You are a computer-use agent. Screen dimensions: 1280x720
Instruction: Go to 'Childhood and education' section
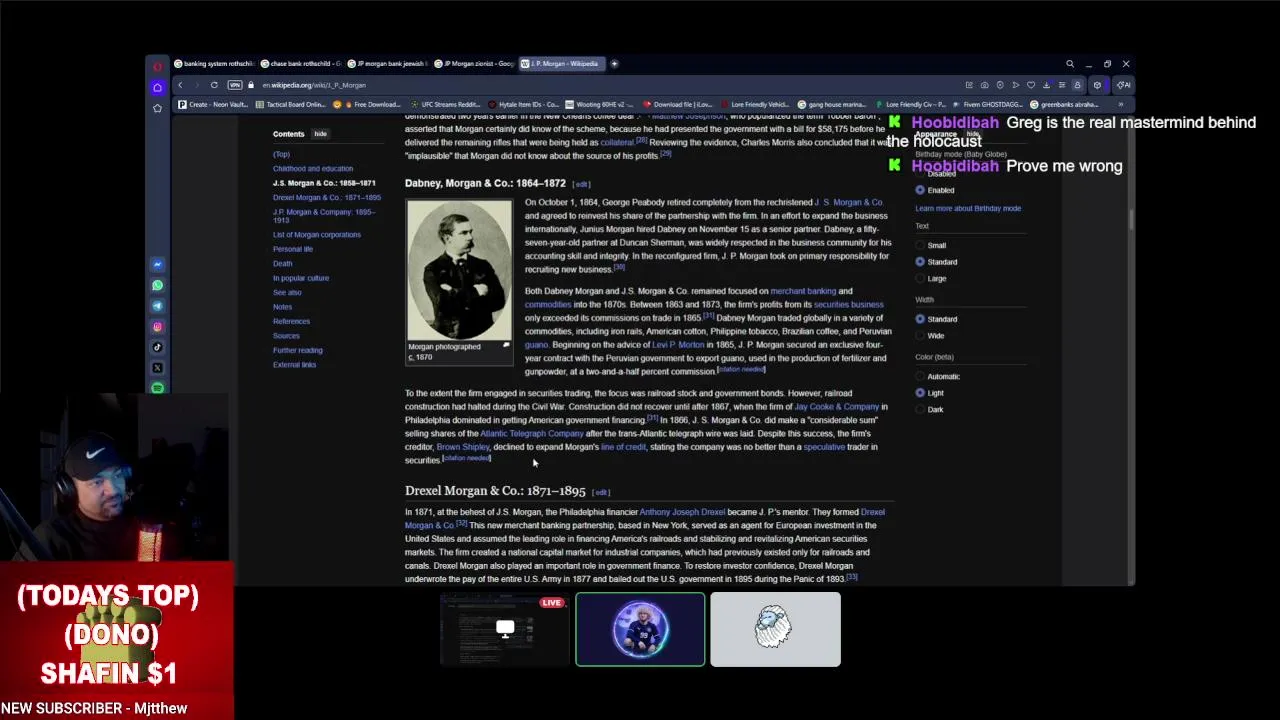313,169
